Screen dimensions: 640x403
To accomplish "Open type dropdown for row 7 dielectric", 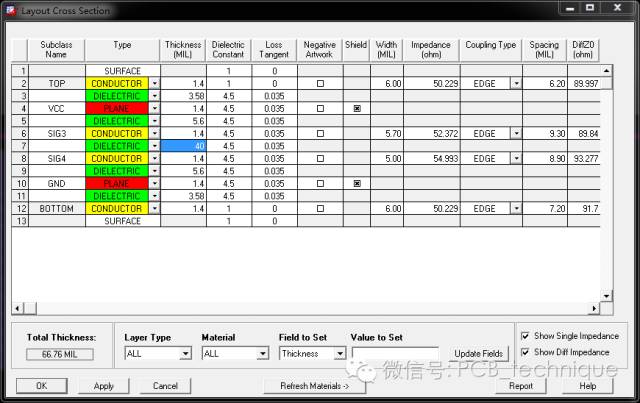I will 155,146.
